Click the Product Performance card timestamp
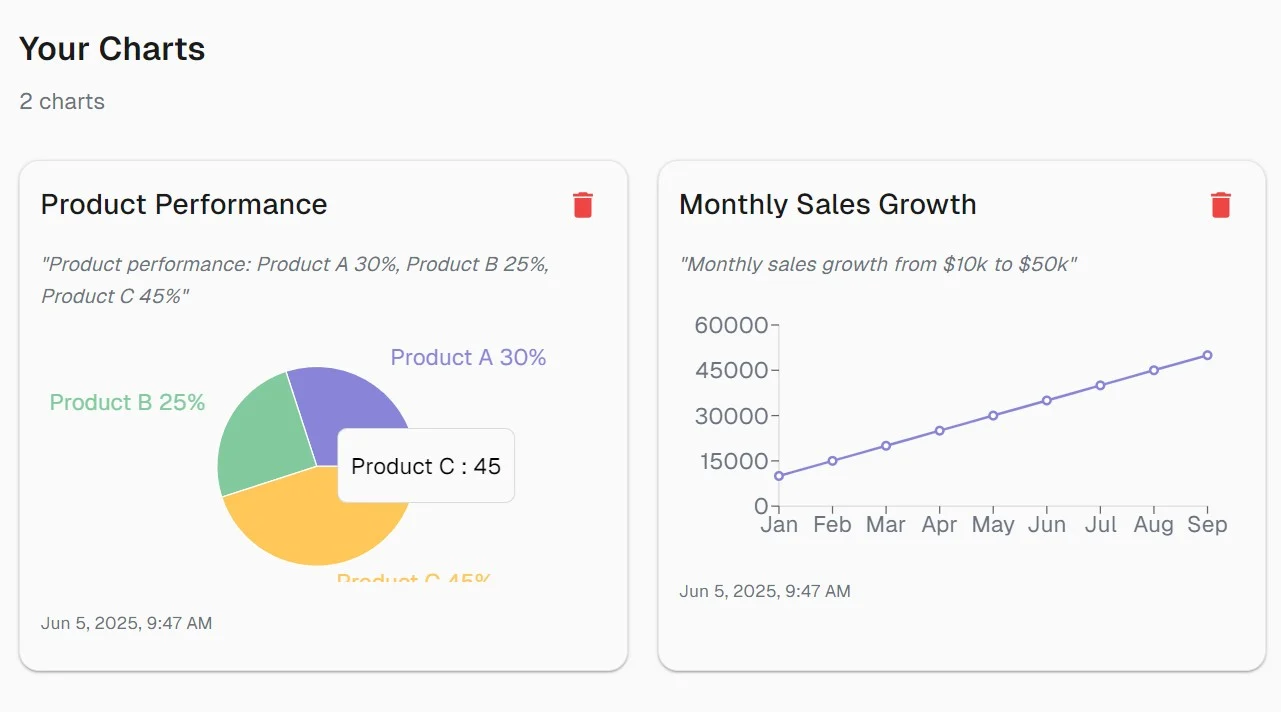Screen dimensions: 1281x712 click(x=126, y=623)
